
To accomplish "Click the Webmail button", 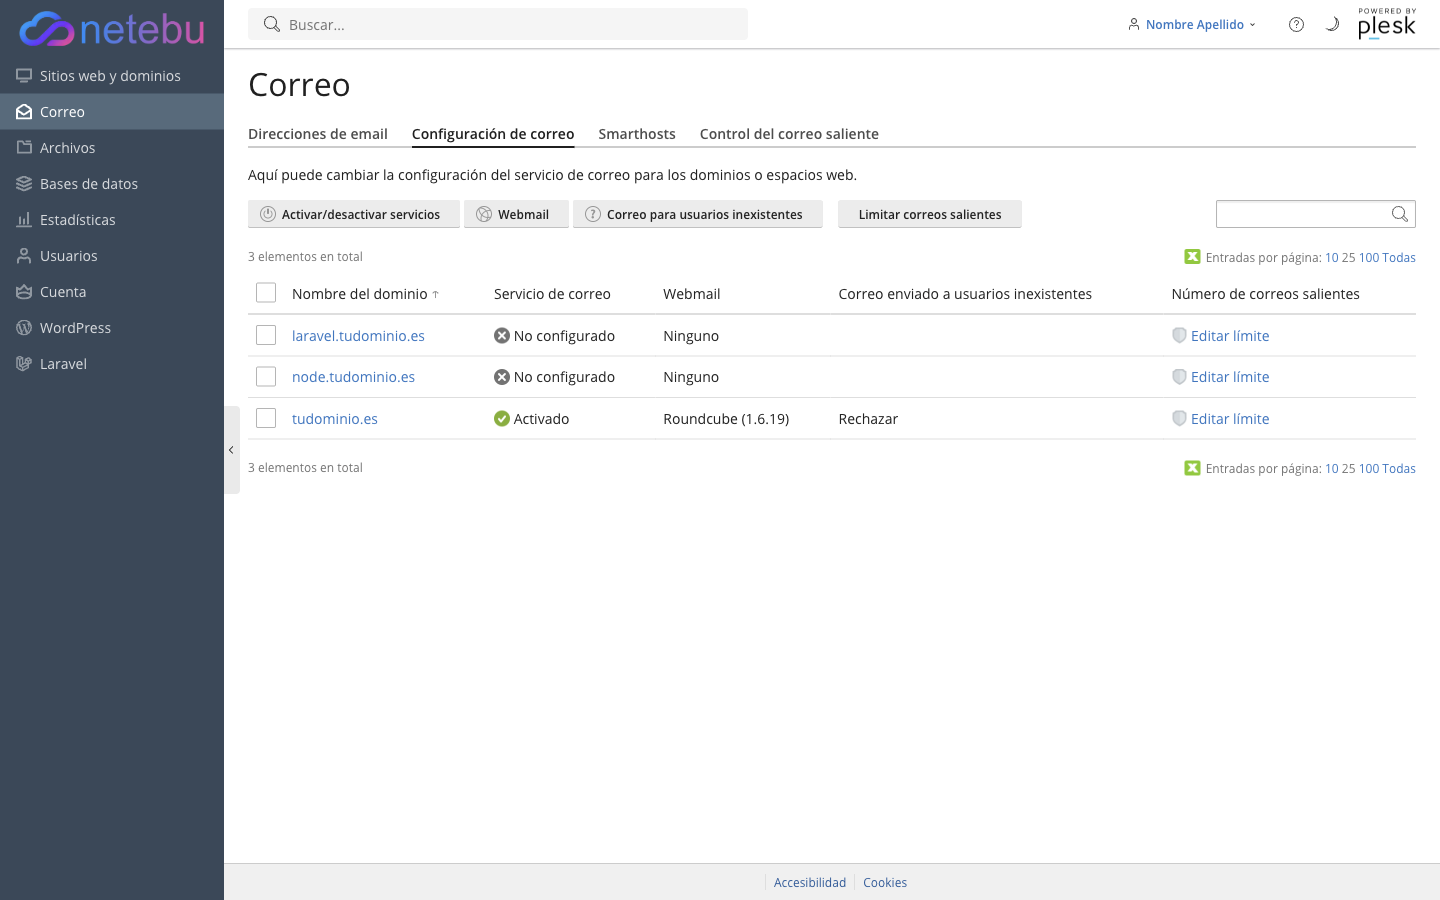I will point(516,214).
